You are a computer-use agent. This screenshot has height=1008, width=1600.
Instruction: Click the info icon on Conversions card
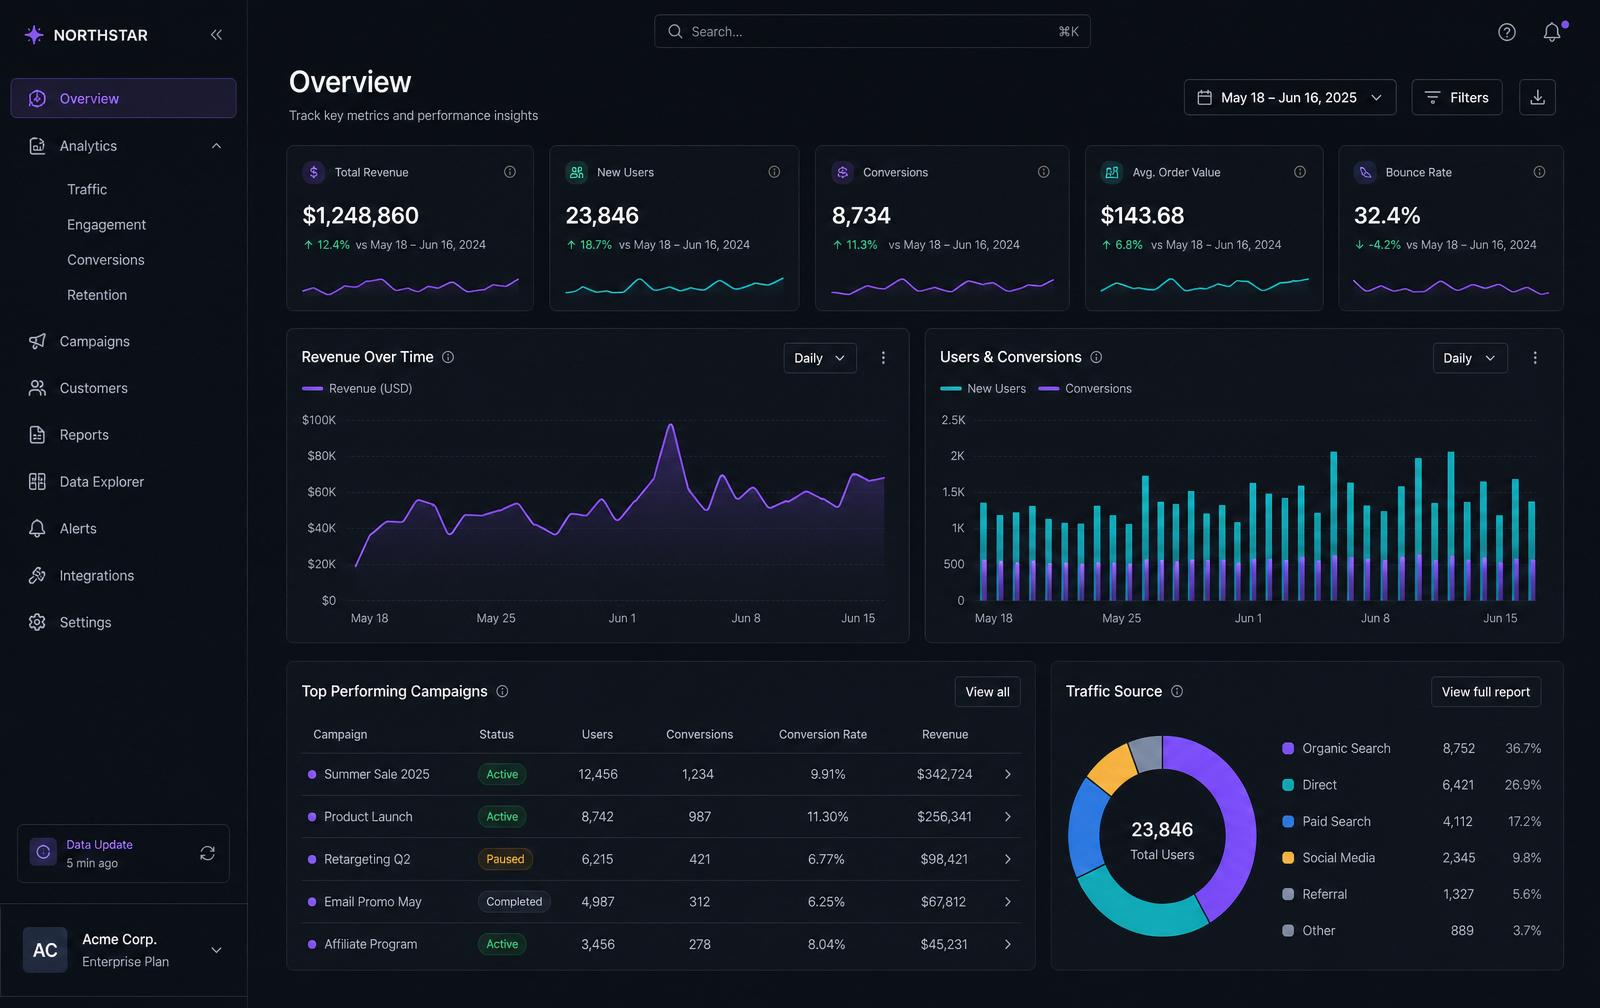coord(1043,172)
